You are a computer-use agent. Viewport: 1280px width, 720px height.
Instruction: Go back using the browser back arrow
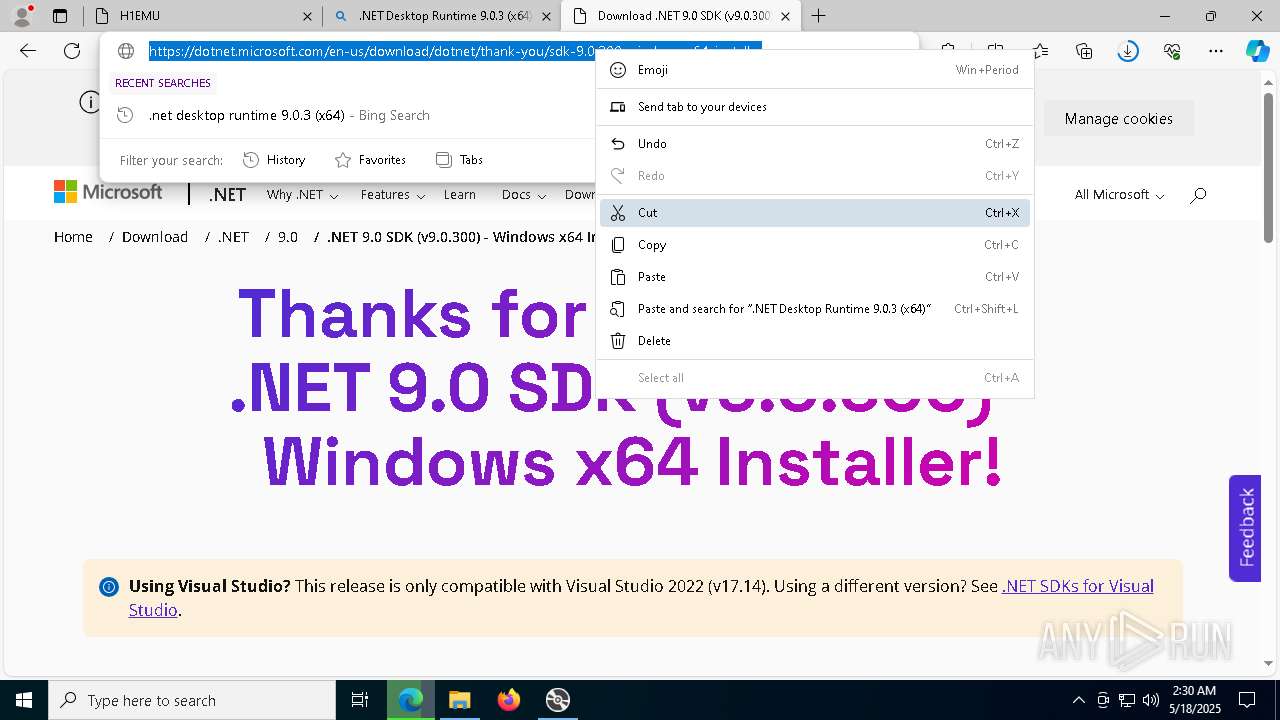click(28, 51)
